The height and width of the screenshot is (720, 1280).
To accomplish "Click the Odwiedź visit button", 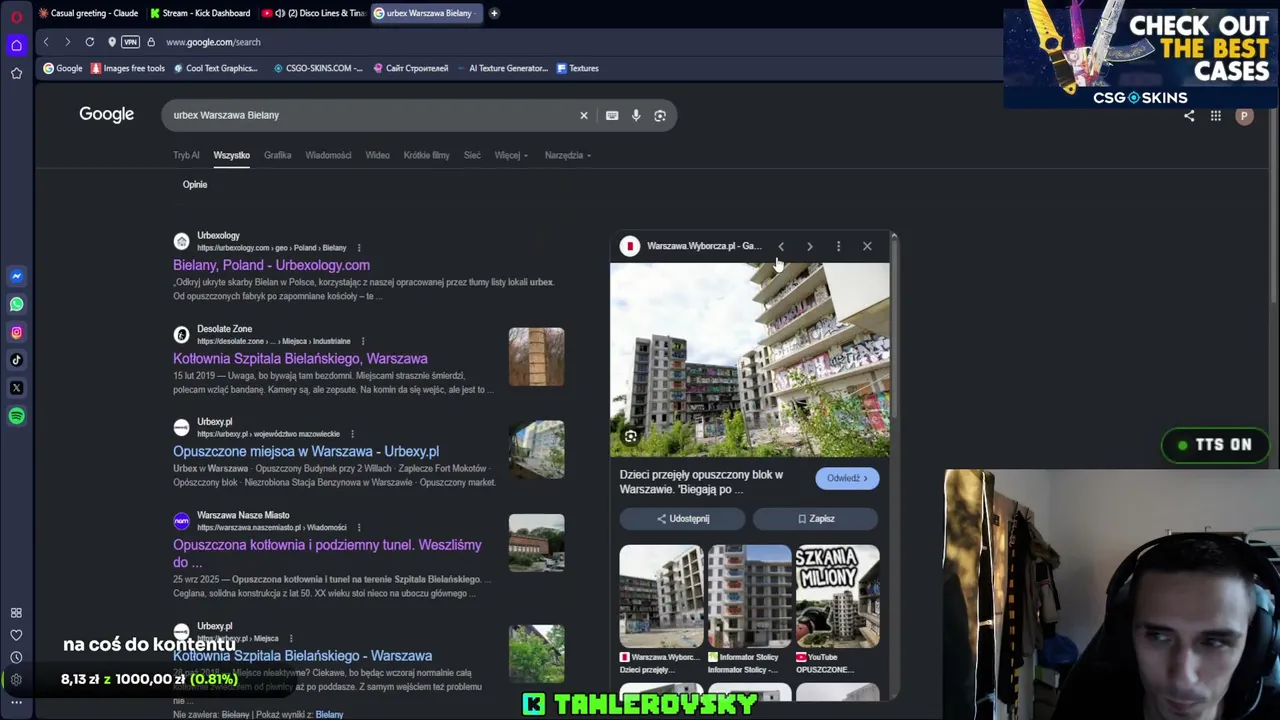I will (x=847, y=478).
